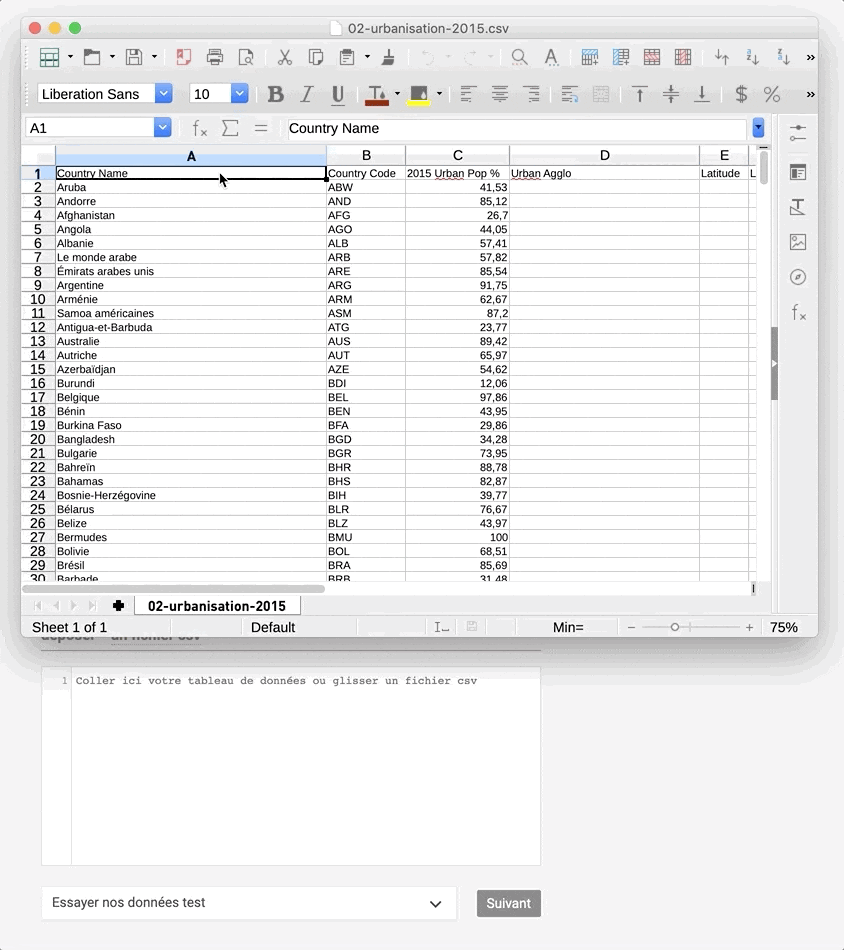The image size is (844, 950).
Task: Open the sidebar Properties deck
Action: tap(798, 173)
